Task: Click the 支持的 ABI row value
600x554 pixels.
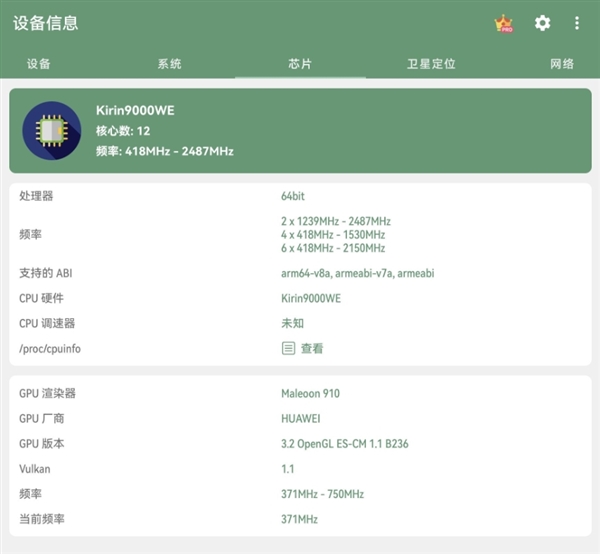Action: (x=357, y=273)
